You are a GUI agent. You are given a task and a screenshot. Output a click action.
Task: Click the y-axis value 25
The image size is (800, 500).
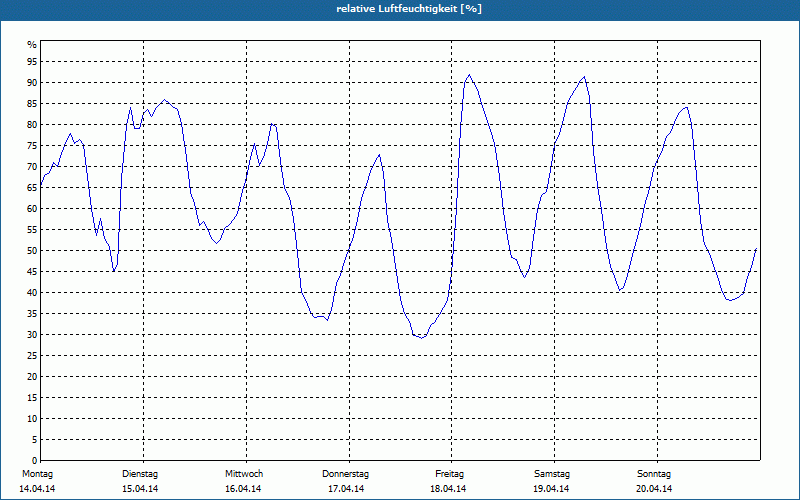coord(32,356)
